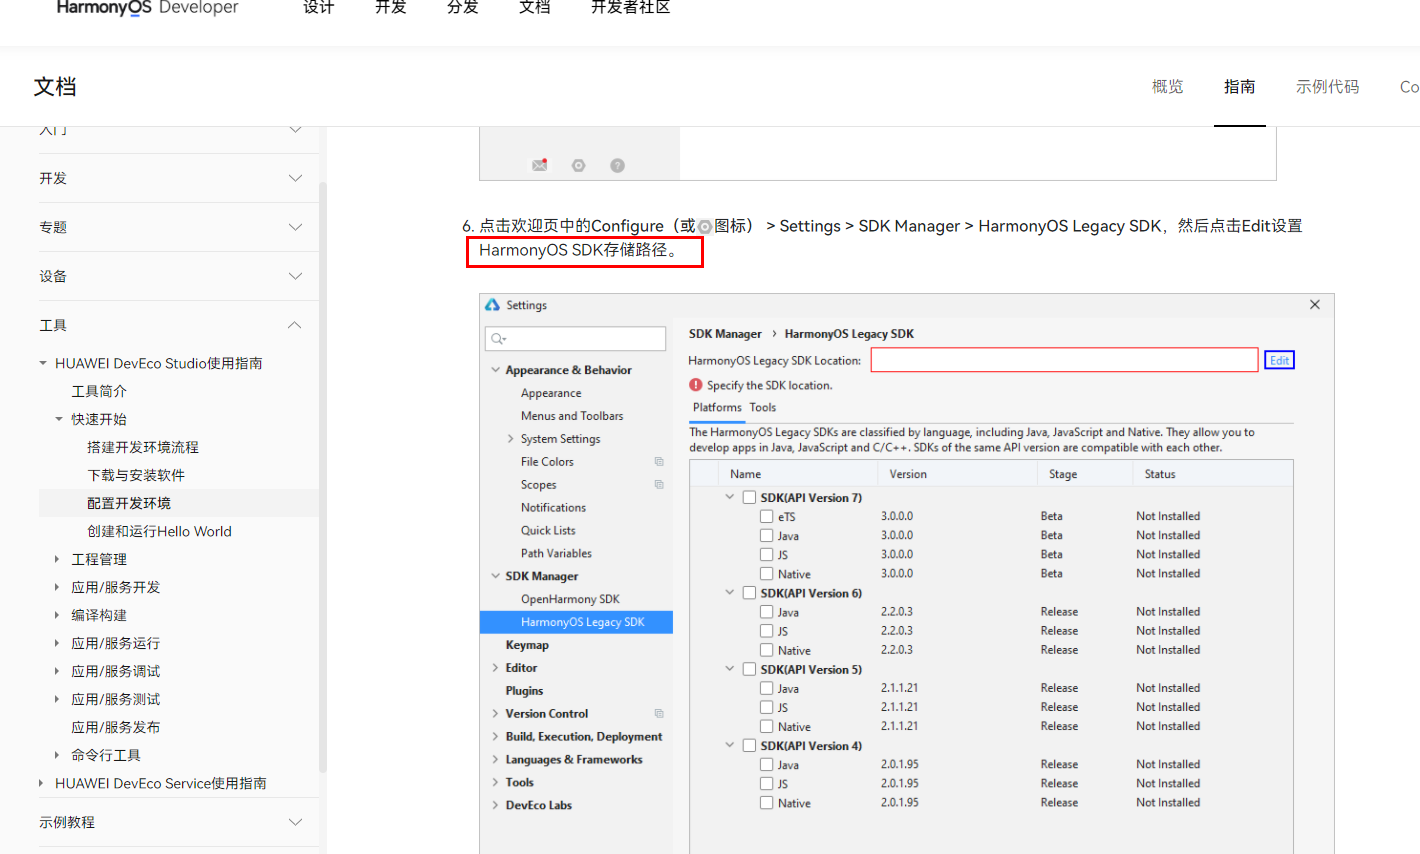Image resolution: width=1420 pixels, height=854 pixels.
Task: Check the SDK(API Version 6) checkbox
Action: [x=749, y=593]
